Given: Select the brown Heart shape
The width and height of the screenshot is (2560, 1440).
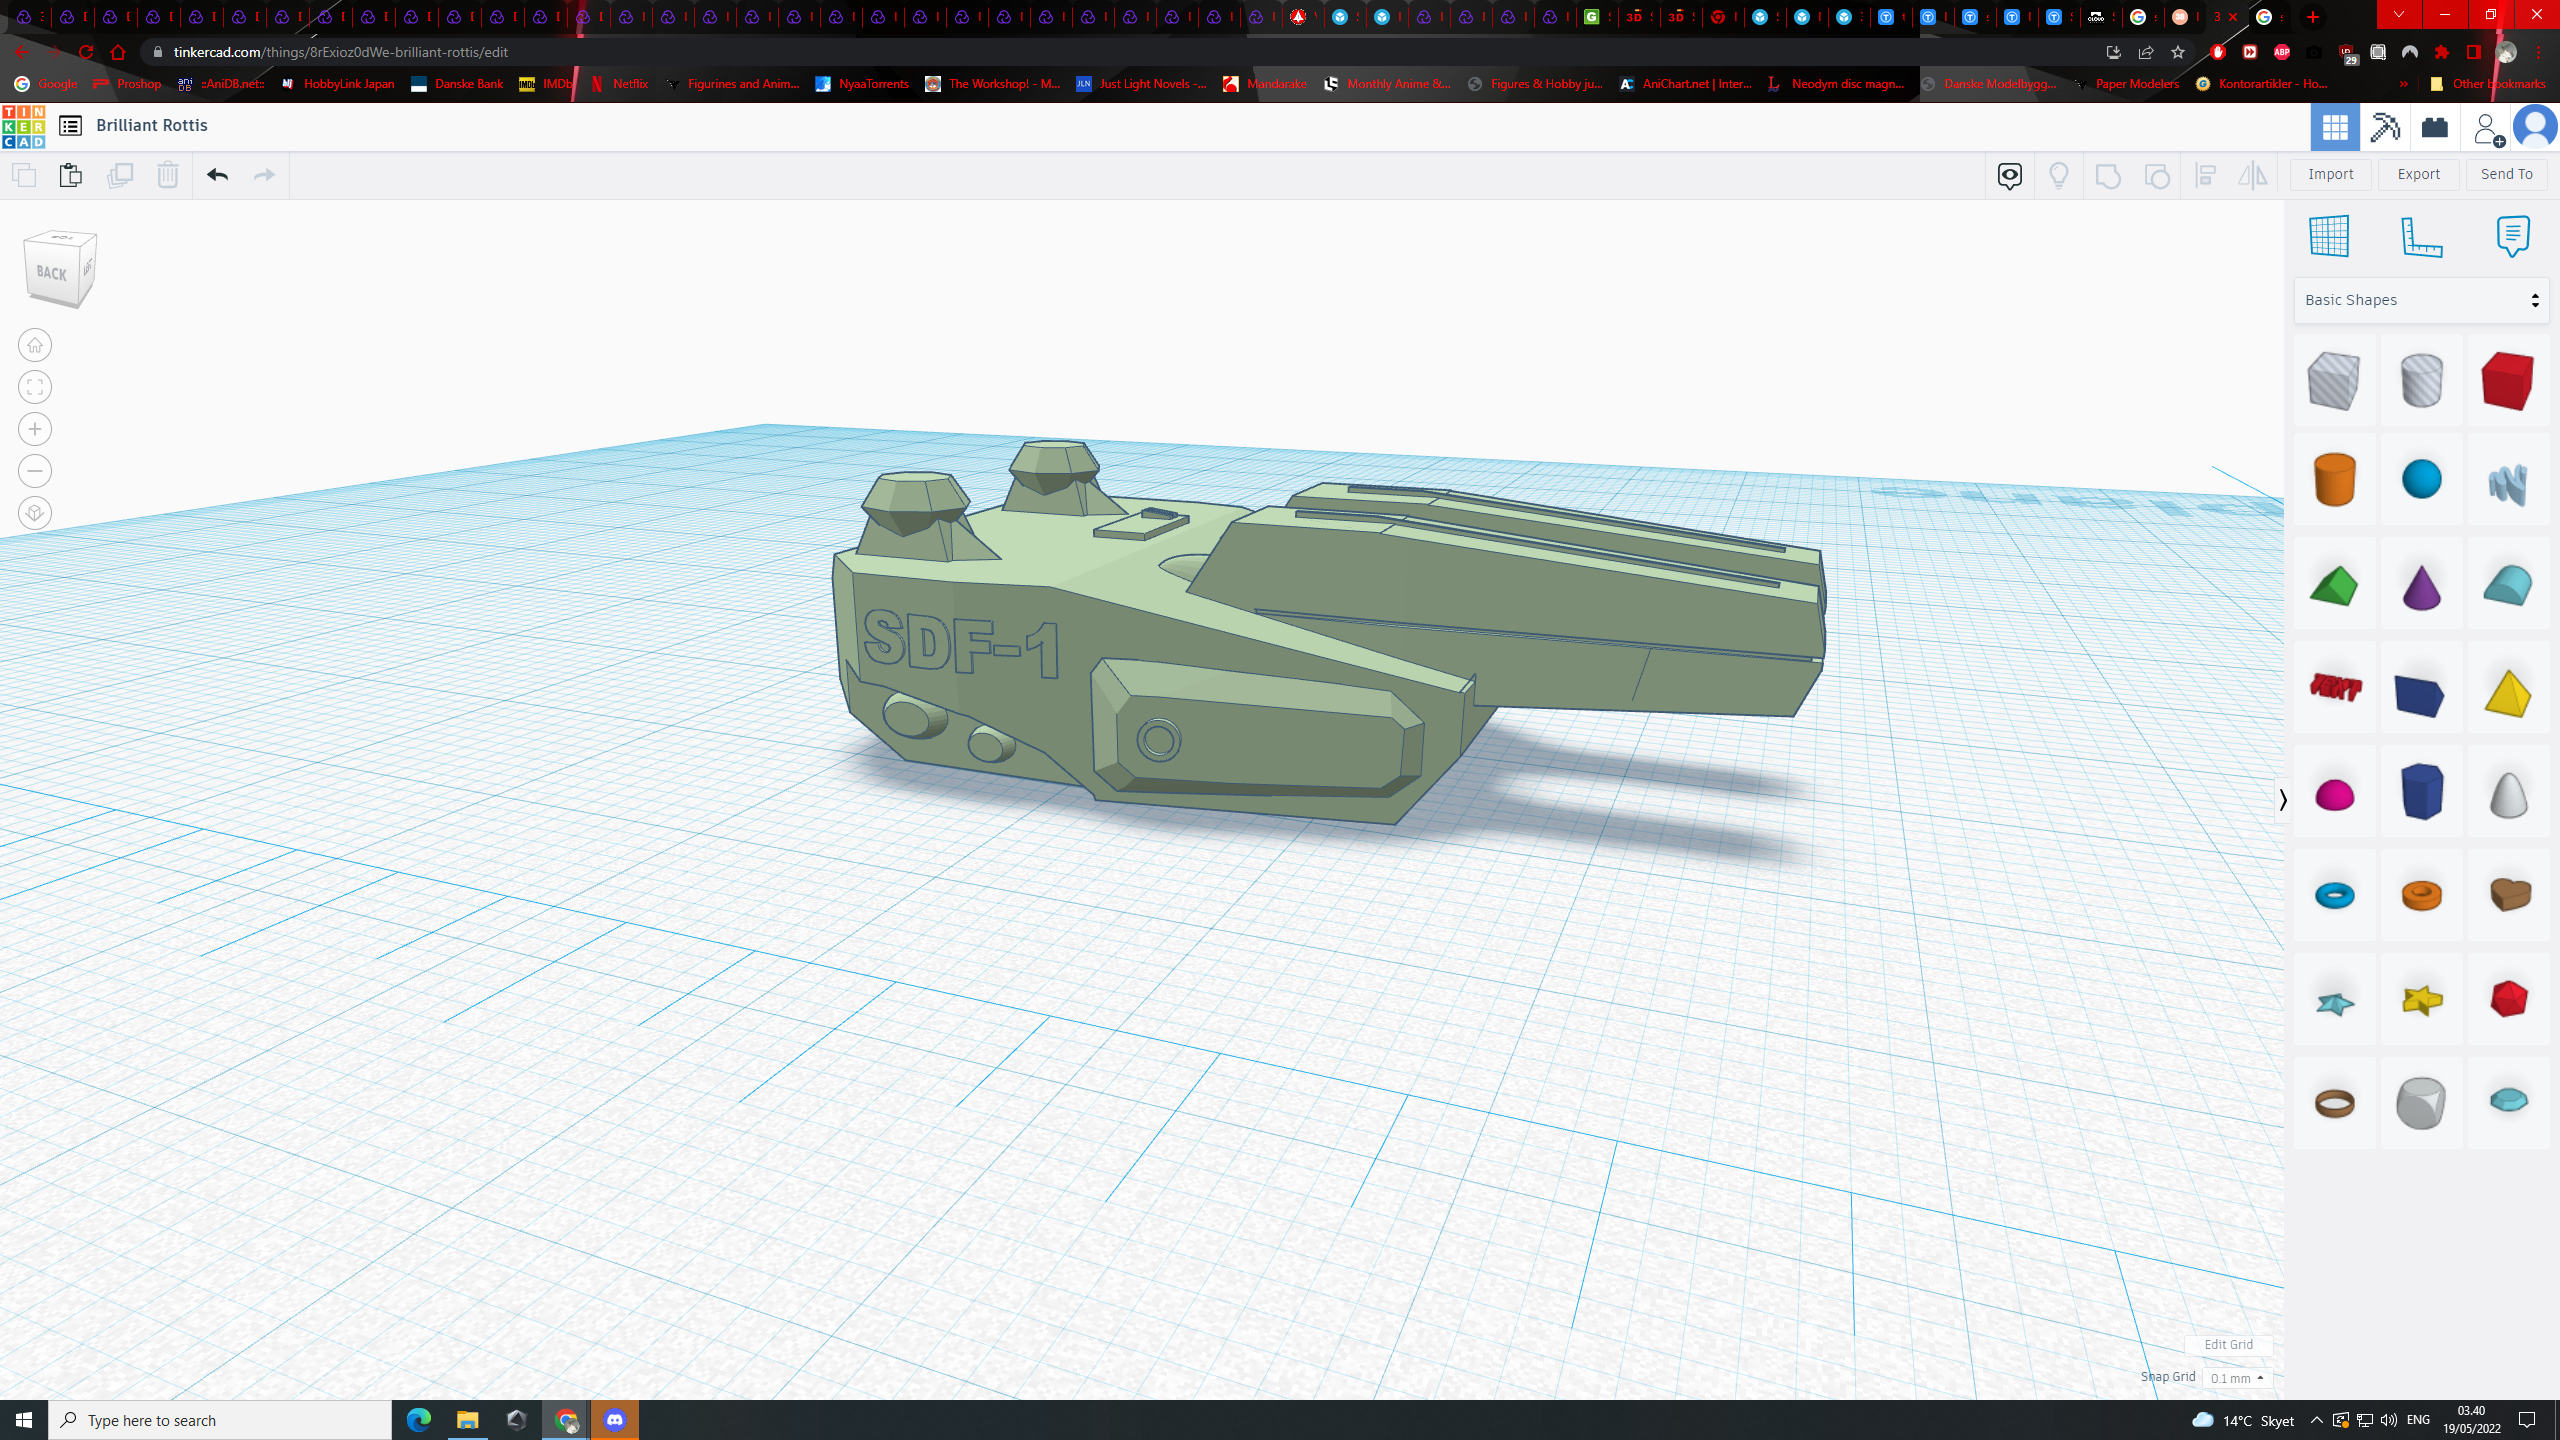Looking at the screenshot, I should (x=2508, y=894).
